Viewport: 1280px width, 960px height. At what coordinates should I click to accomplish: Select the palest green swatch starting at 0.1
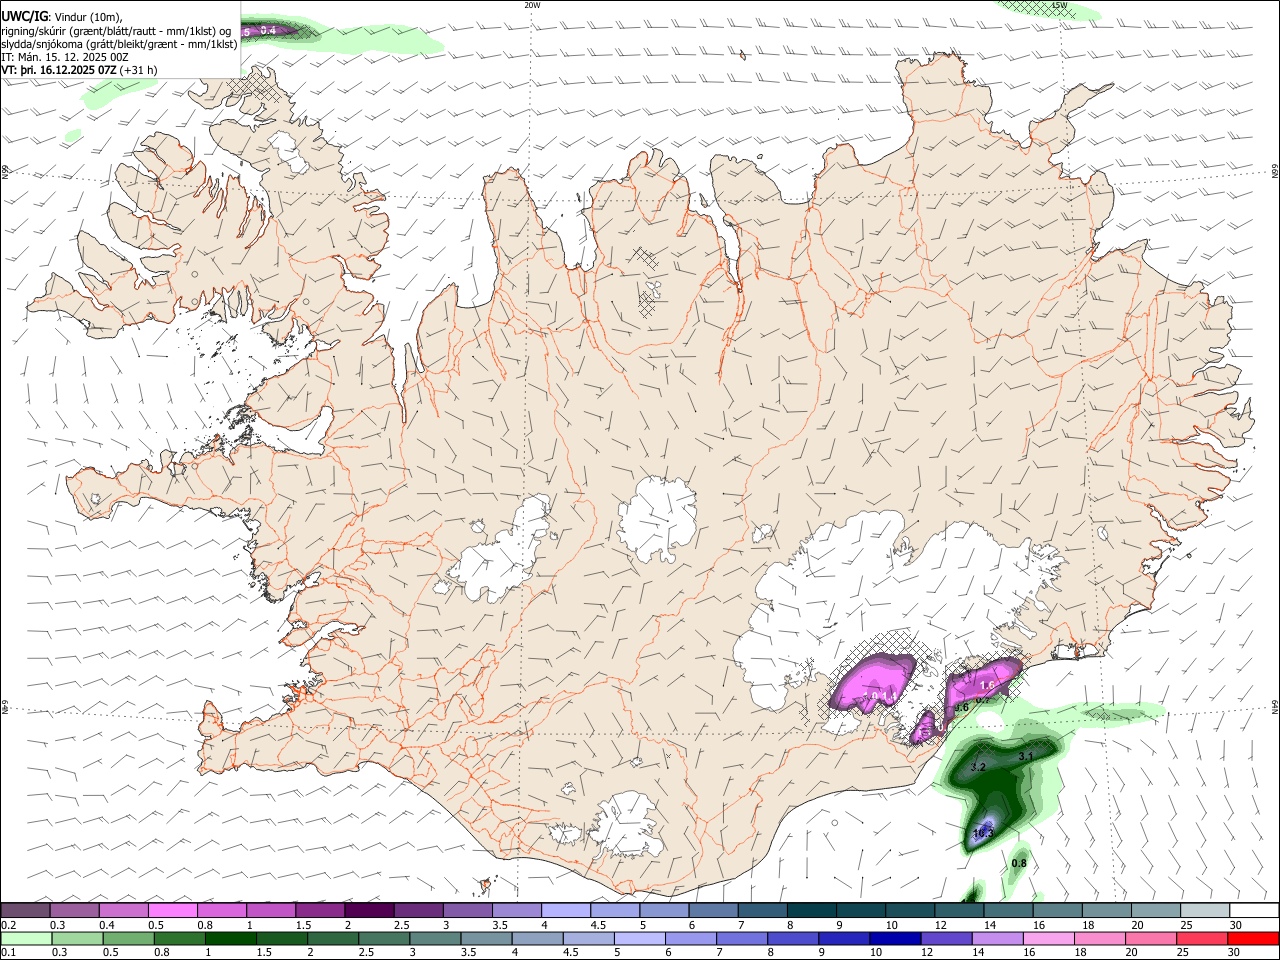pos(26,939)
